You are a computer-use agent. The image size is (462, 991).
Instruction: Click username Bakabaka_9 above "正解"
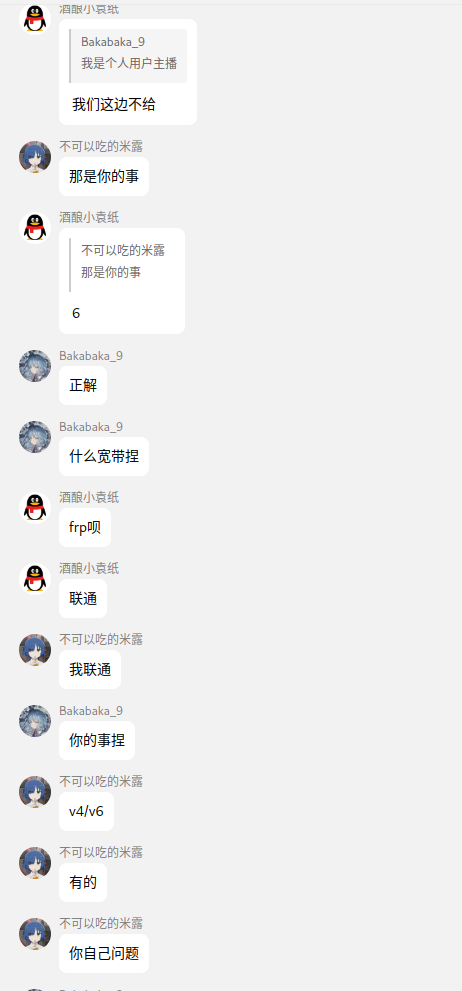click(91, 356)
